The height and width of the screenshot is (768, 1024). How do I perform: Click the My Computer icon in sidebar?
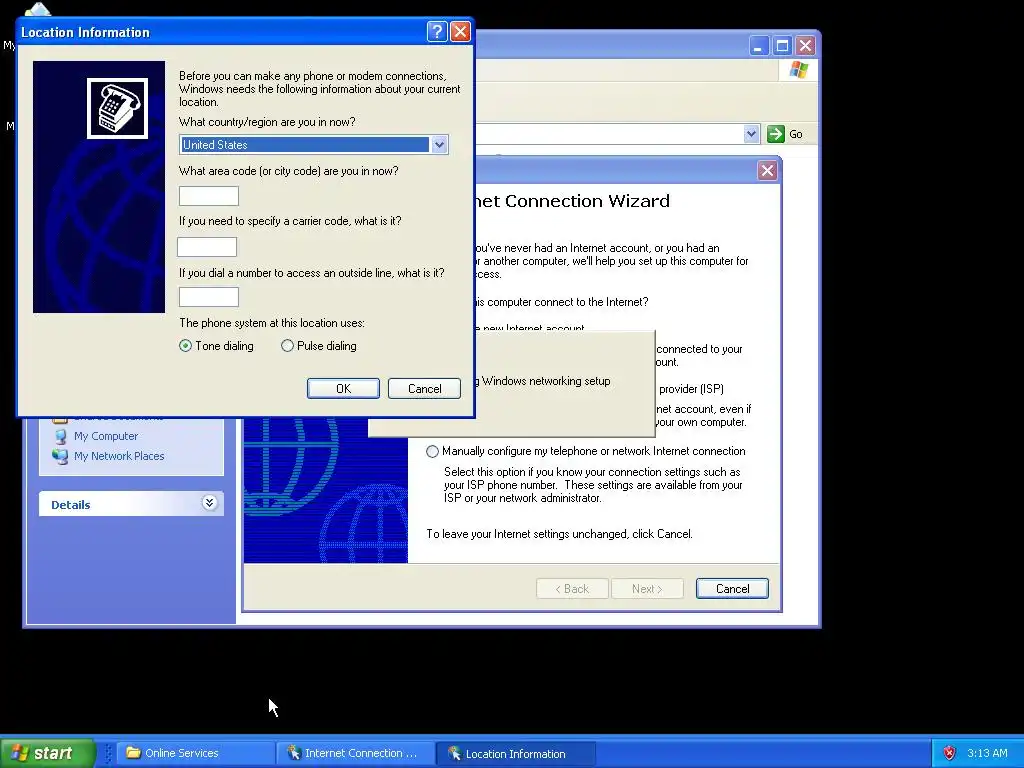61,436
